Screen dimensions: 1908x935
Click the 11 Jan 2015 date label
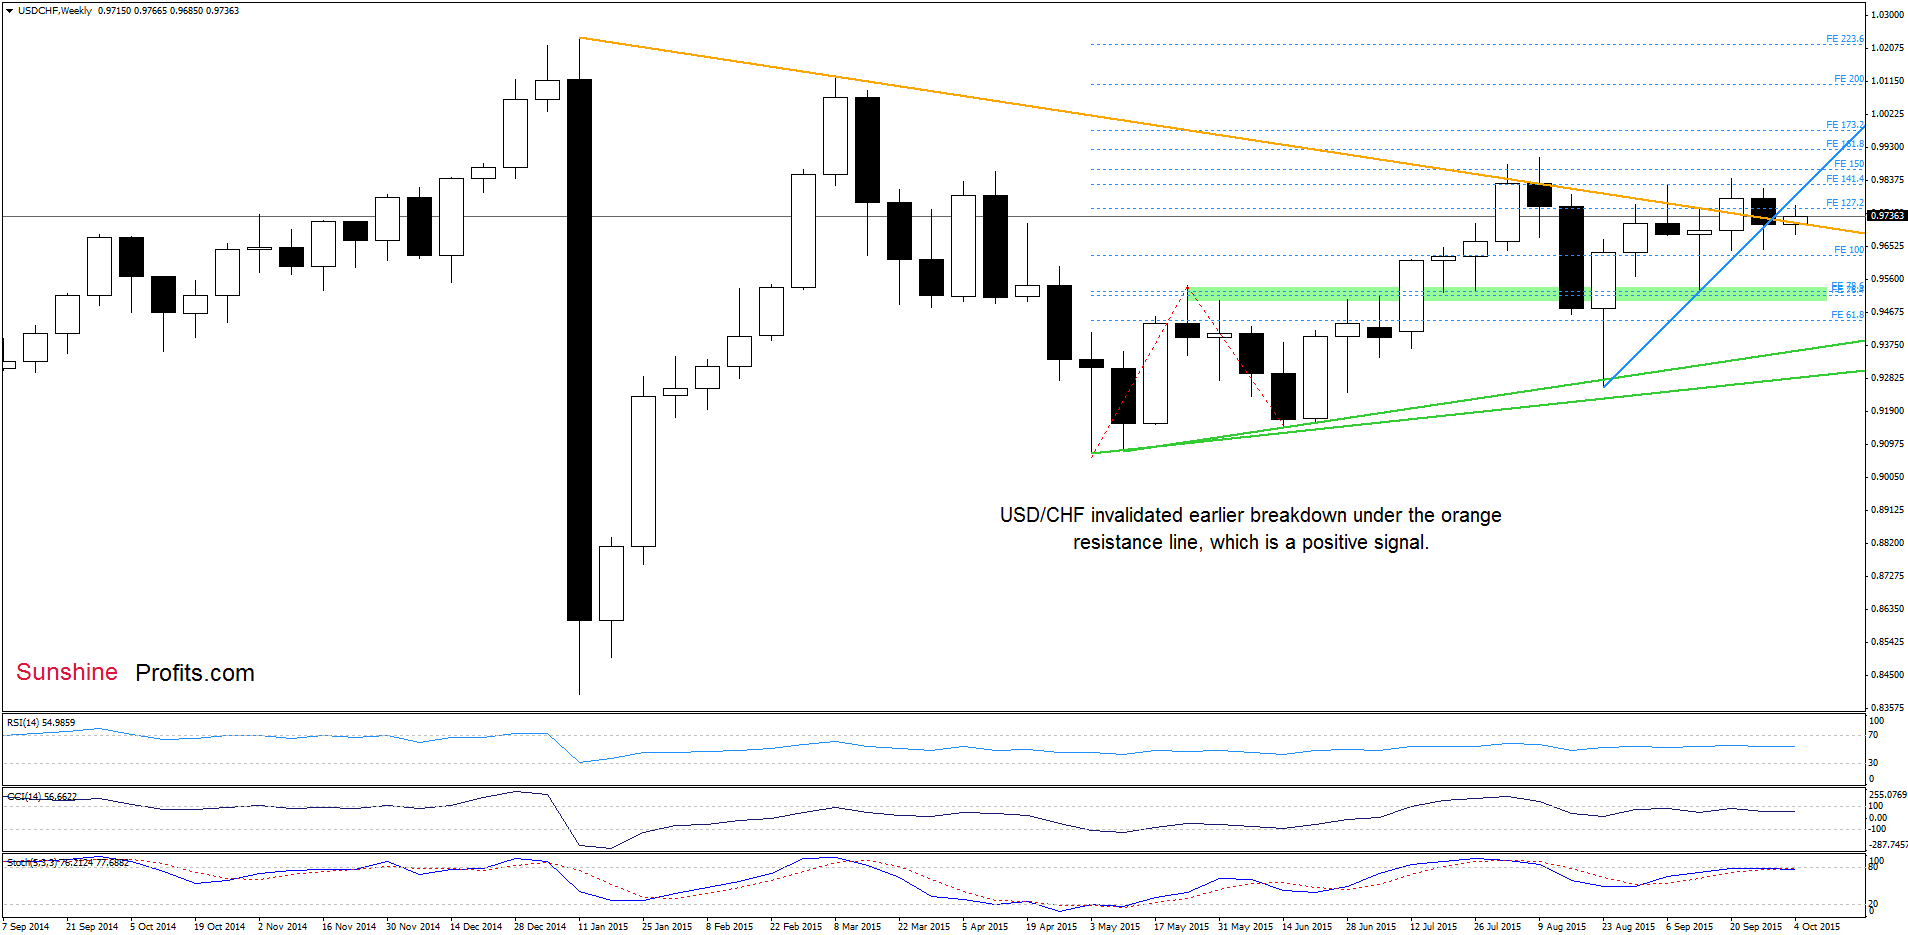point(603,927)
